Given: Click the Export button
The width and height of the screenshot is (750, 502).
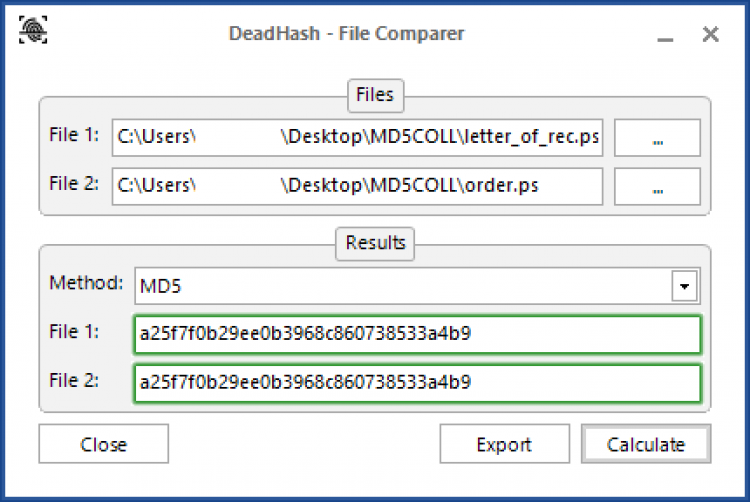Looking at the screenshot, I should pos(505,444).
